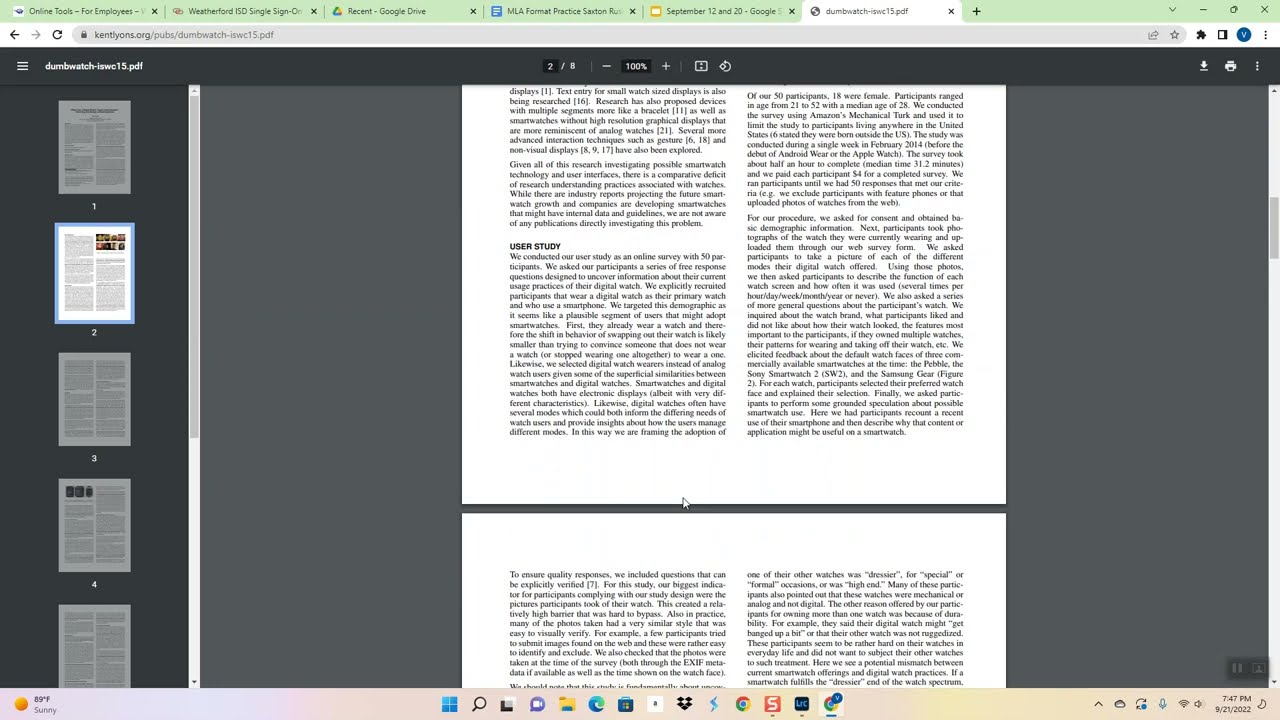Zoom in the PDF with plus button
This screenshot has height=720, width=1280.
coord(666,66)
